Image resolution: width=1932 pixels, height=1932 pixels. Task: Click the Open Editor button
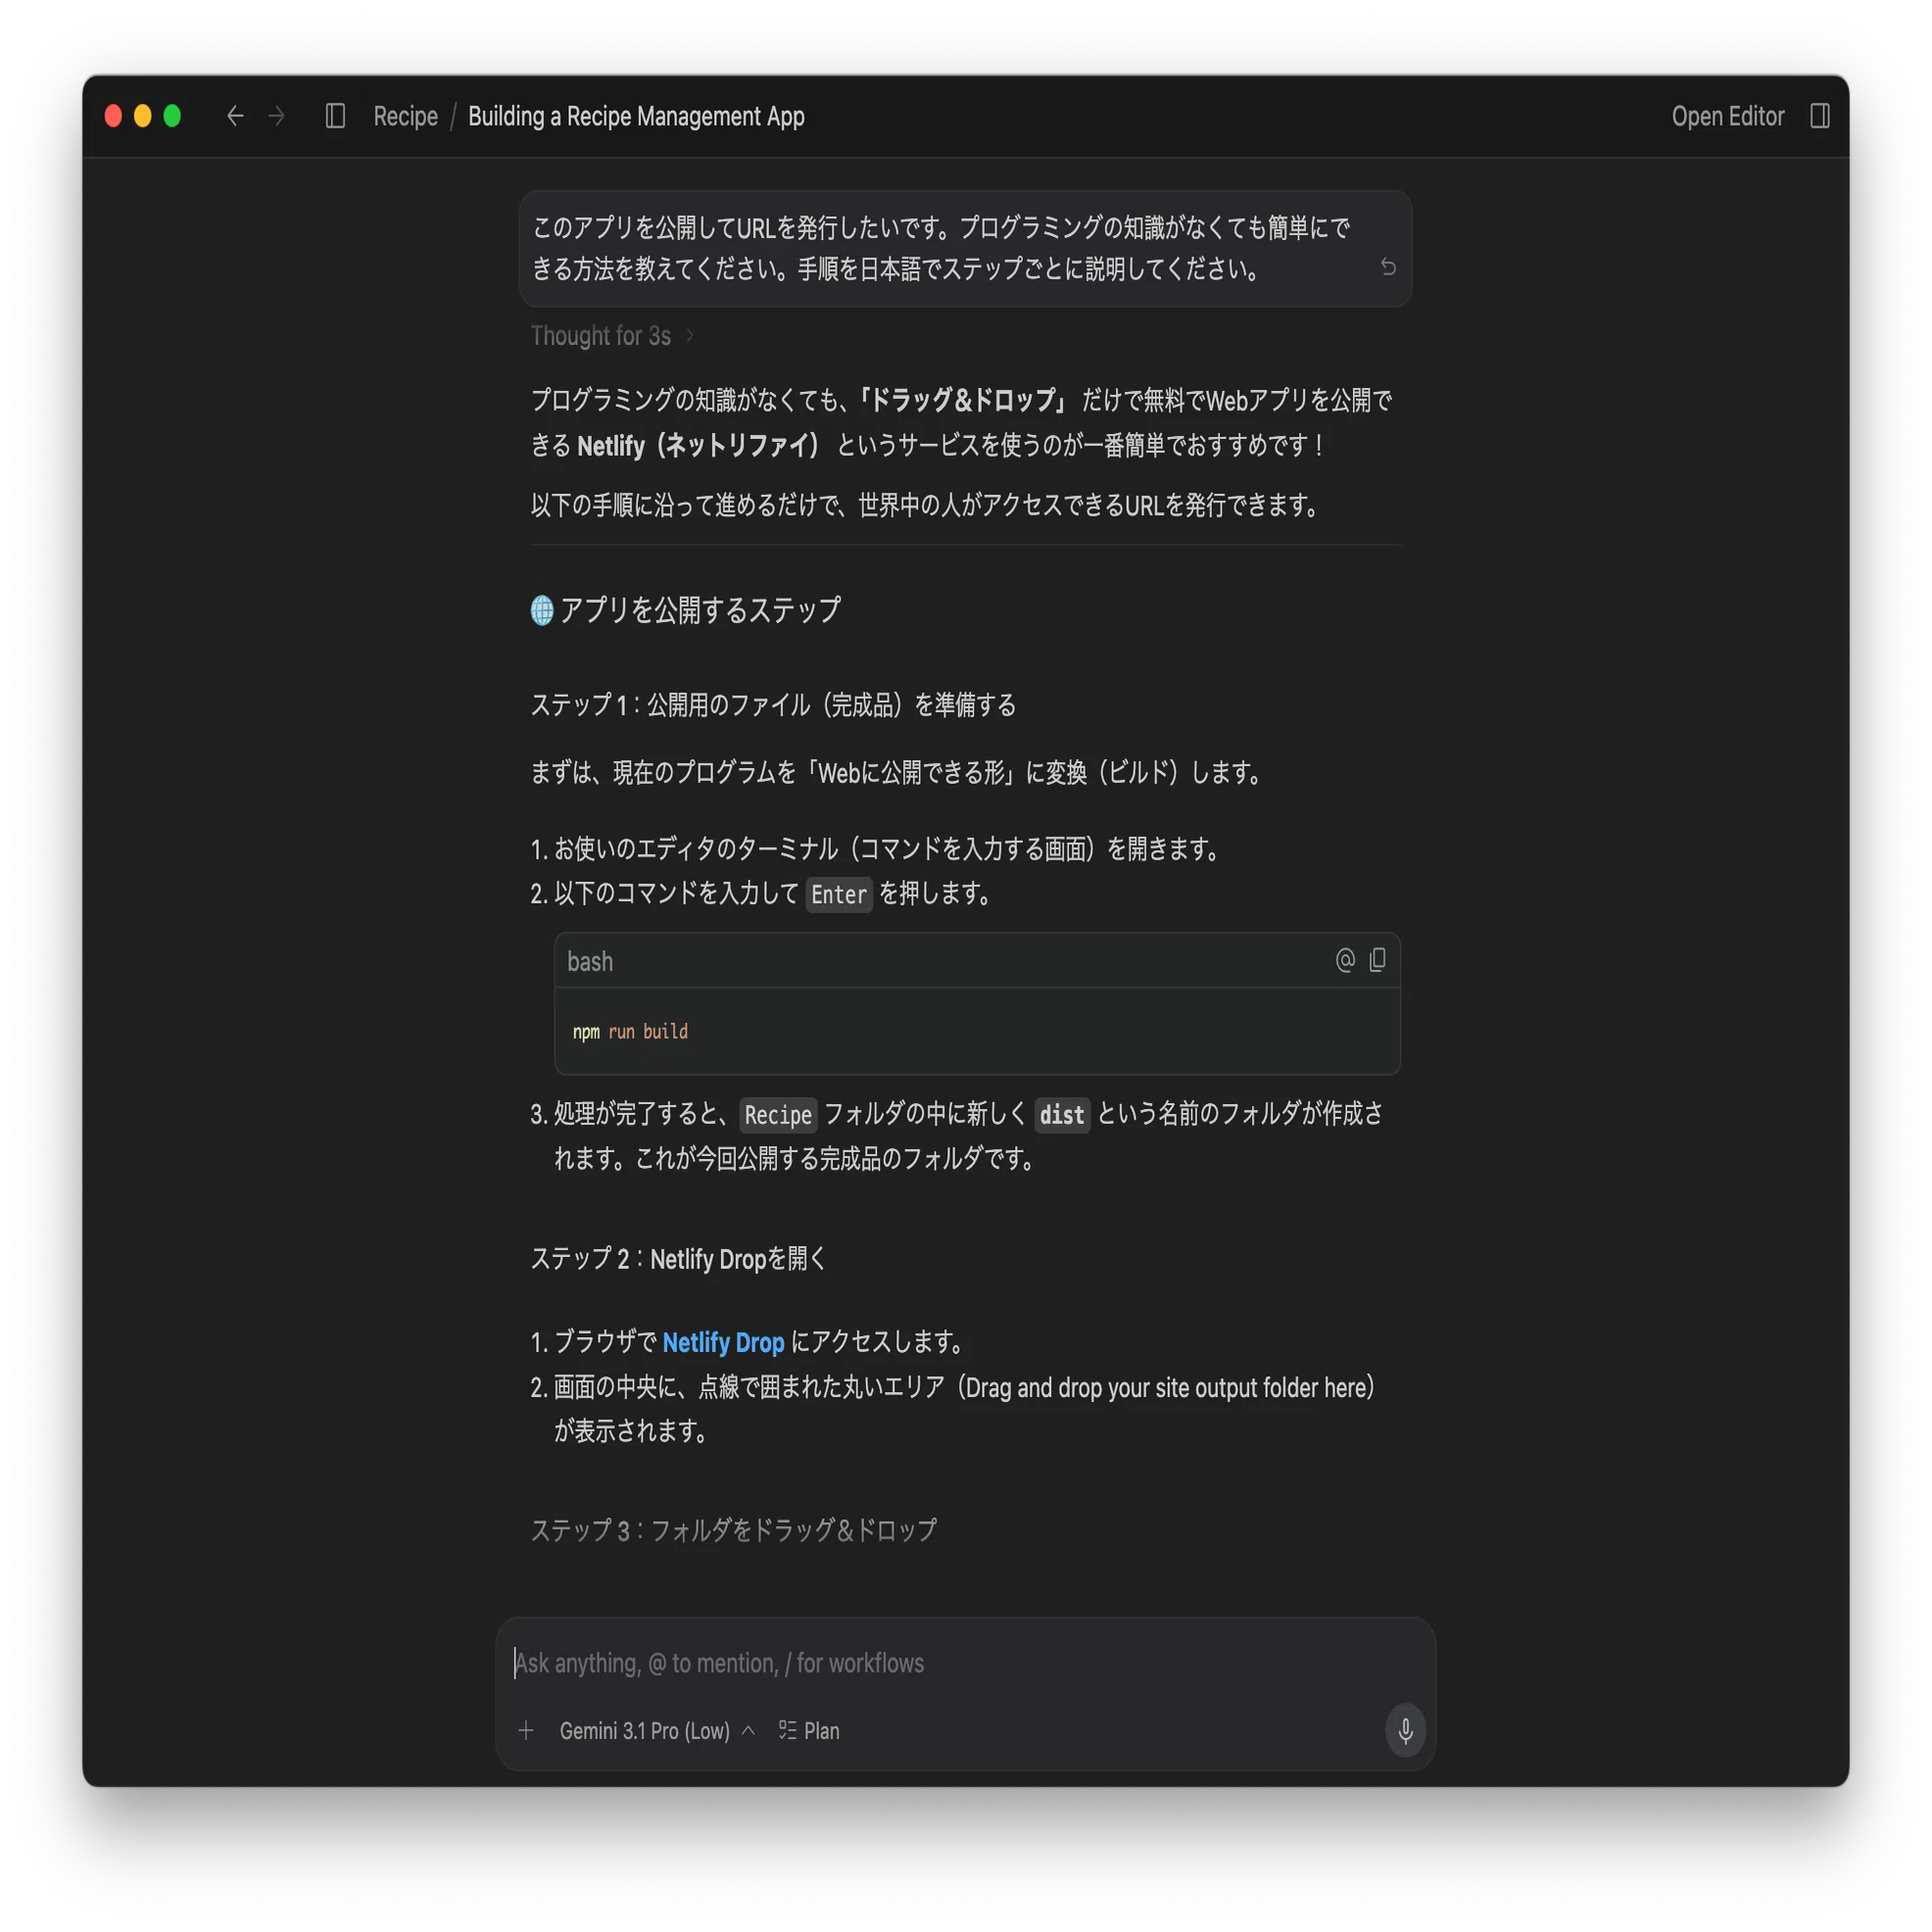pyautogui.click(x=1727, y=116)
